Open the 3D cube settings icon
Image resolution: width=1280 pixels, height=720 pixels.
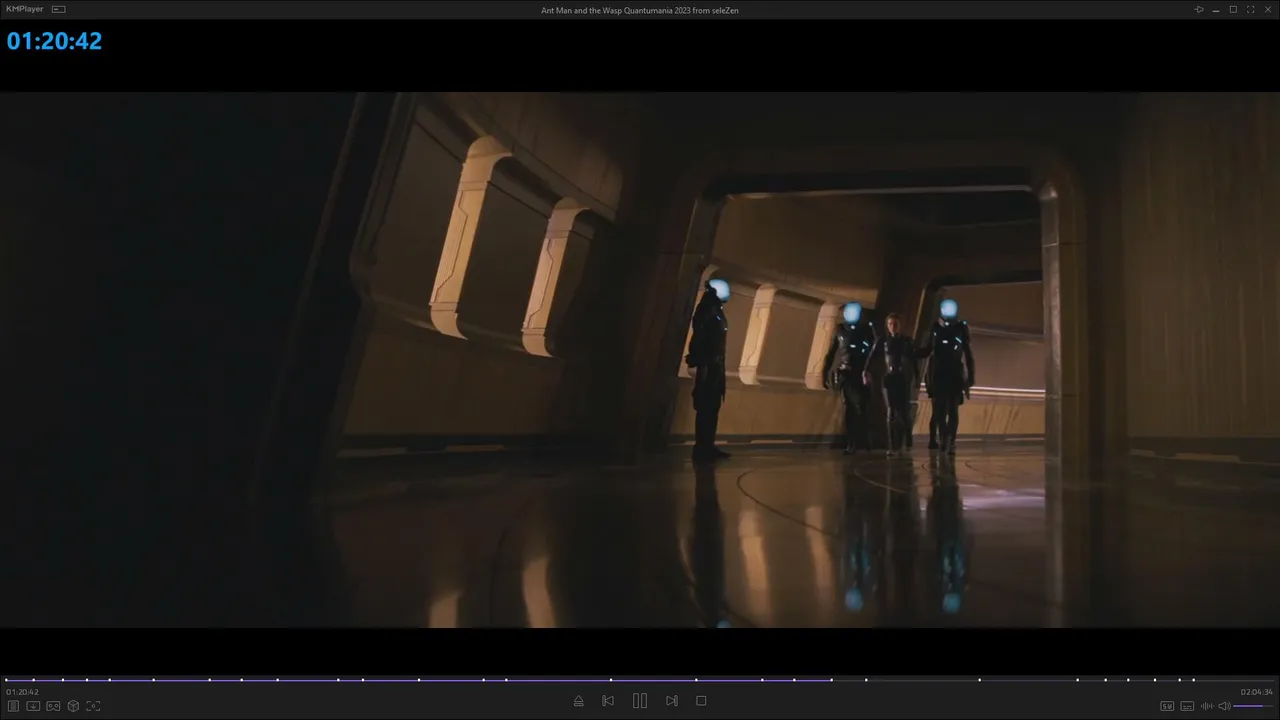pyautogui.click(x=73, y=706)
